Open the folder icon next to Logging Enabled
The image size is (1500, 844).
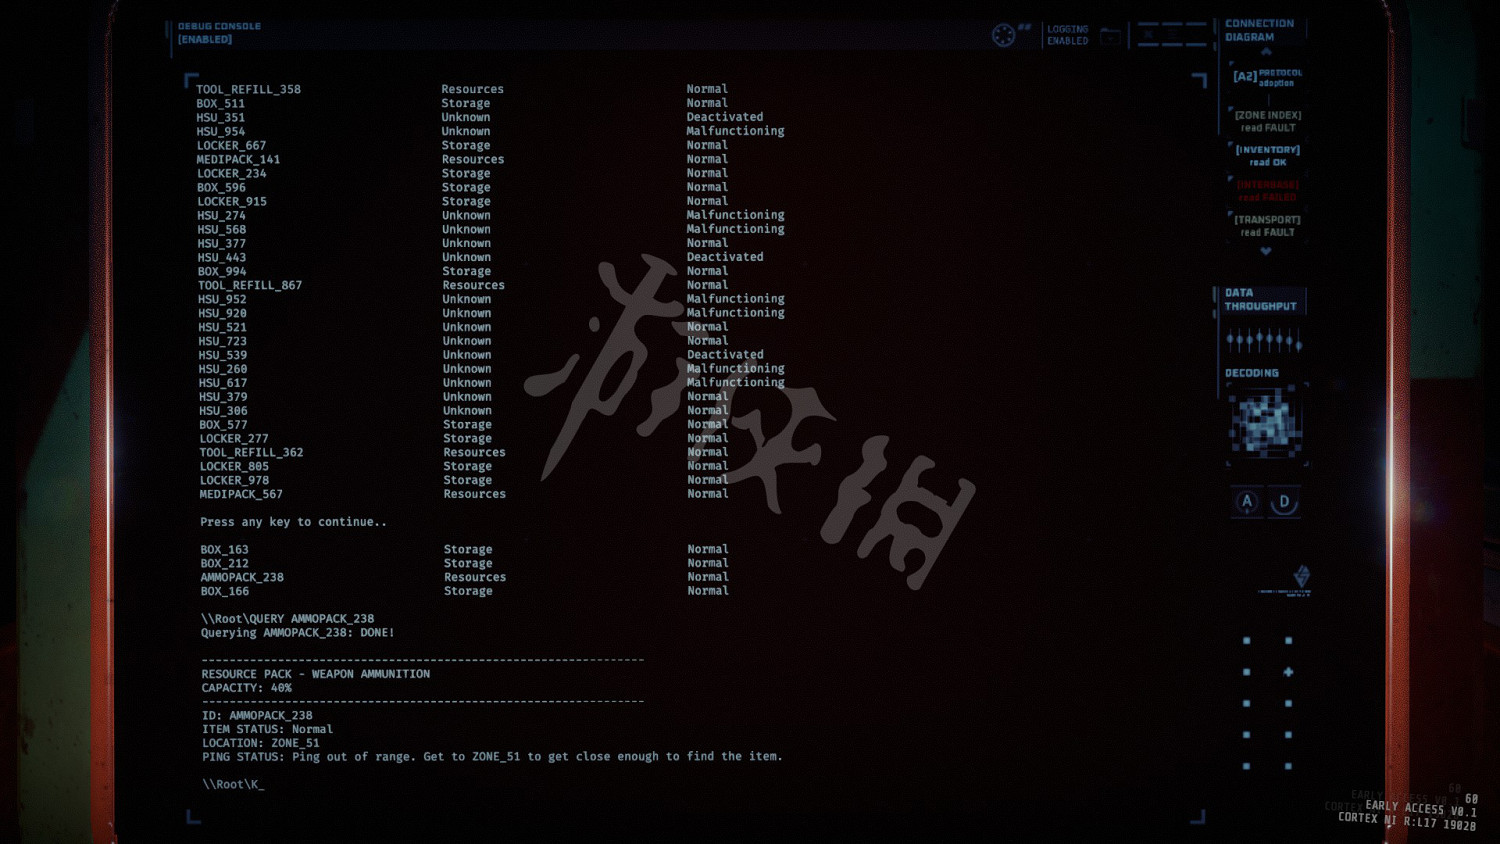pos(1110,37)
